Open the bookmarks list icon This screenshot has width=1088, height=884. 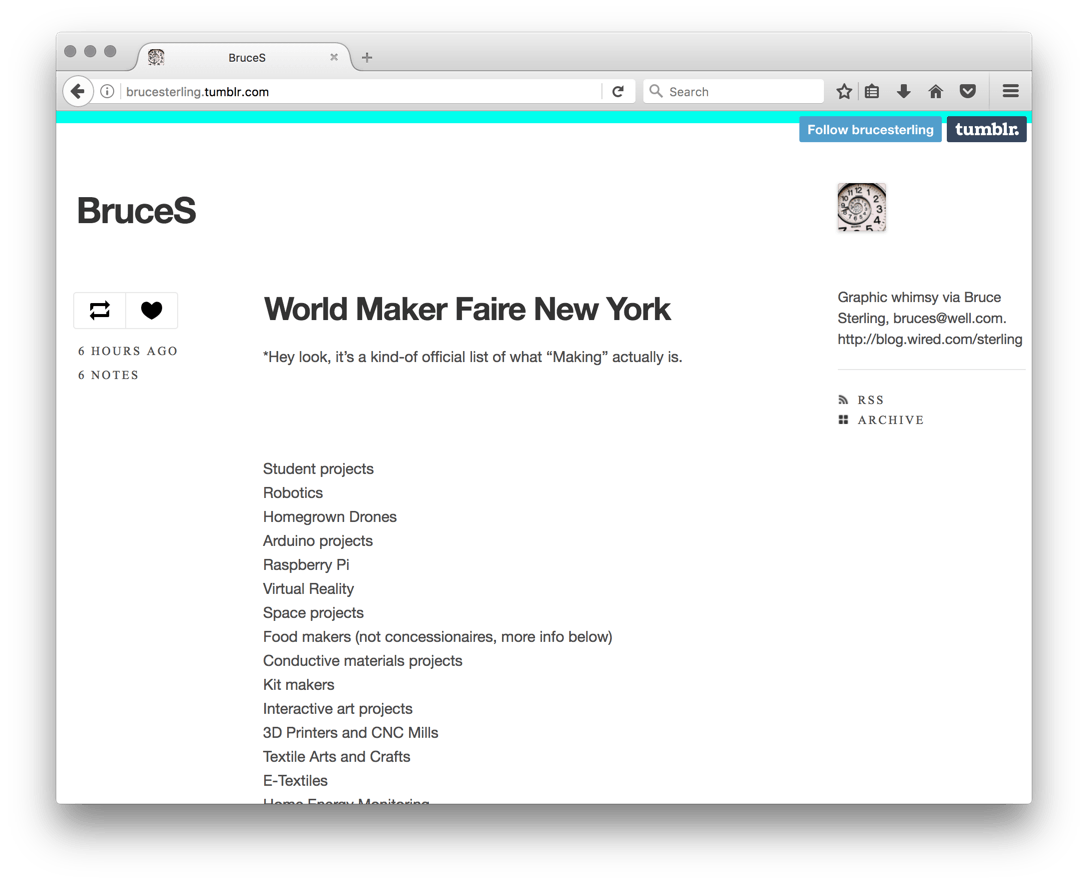pos(872,91)
